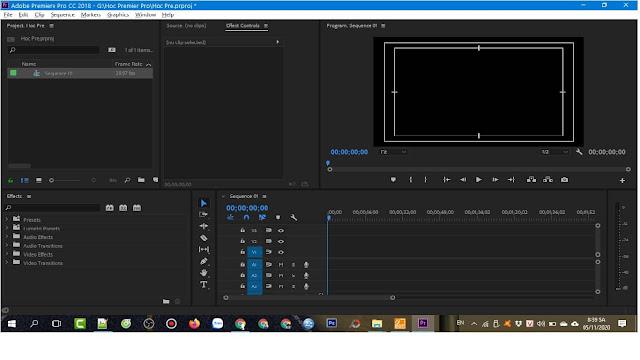Expand the Video Effects folder
This screenshot has height=360, width=640.
(x=7, y=254)
